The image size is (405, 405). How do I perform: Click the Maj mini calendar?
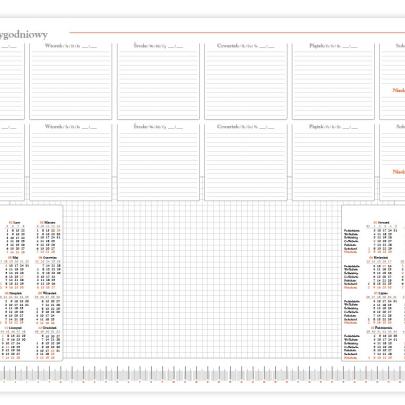(15, 273)
